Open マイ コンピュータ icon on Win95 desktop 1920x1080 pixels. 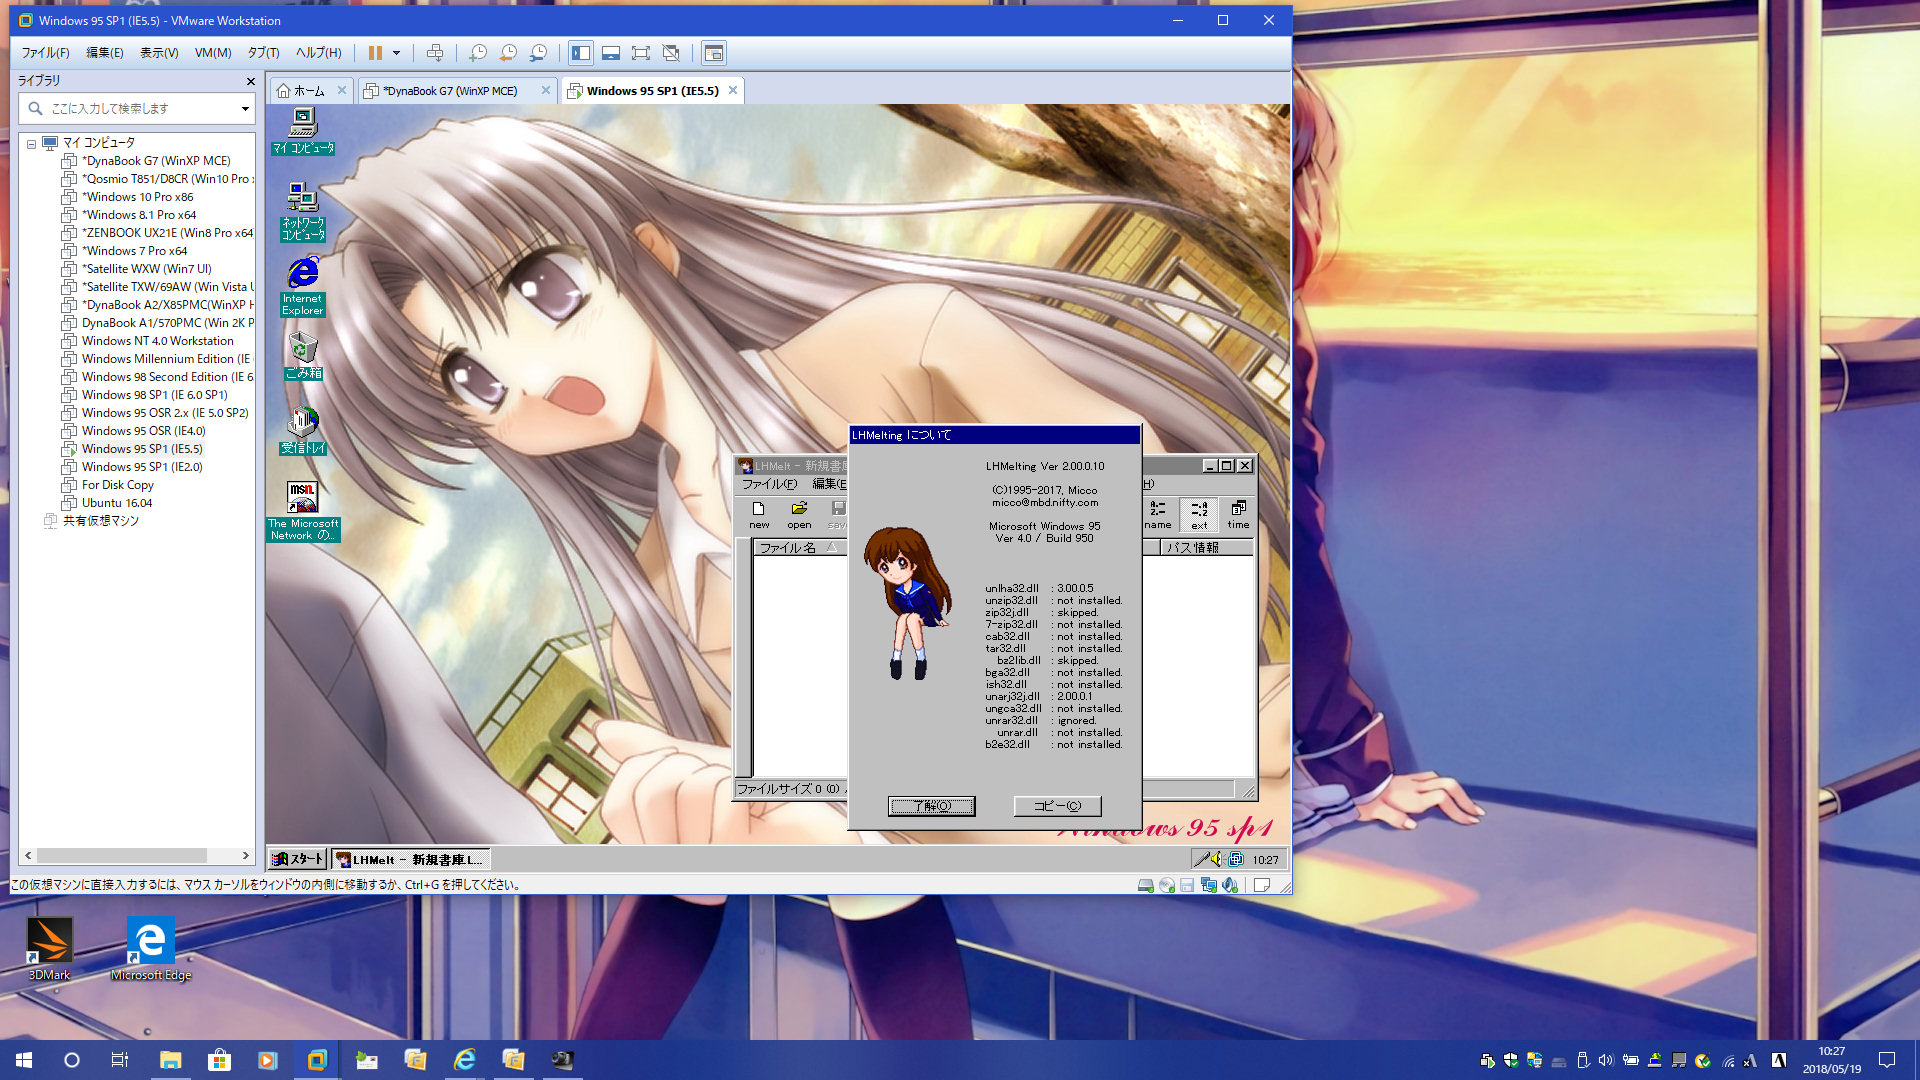(303, 131)
